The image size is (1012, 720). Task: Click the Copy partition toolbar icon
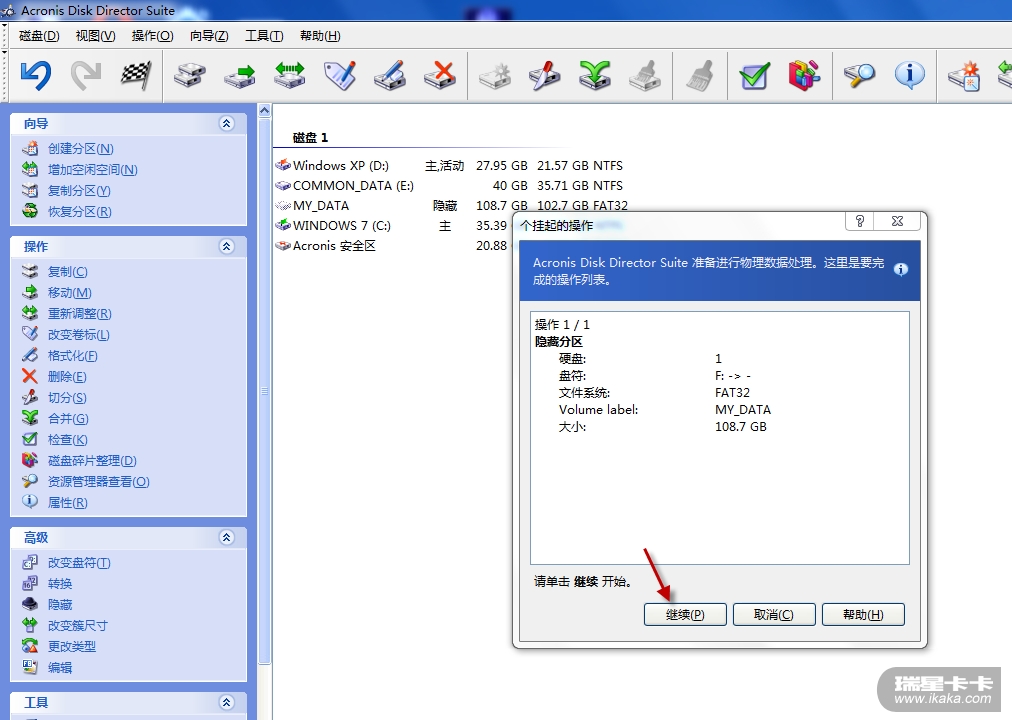point(190,75)
